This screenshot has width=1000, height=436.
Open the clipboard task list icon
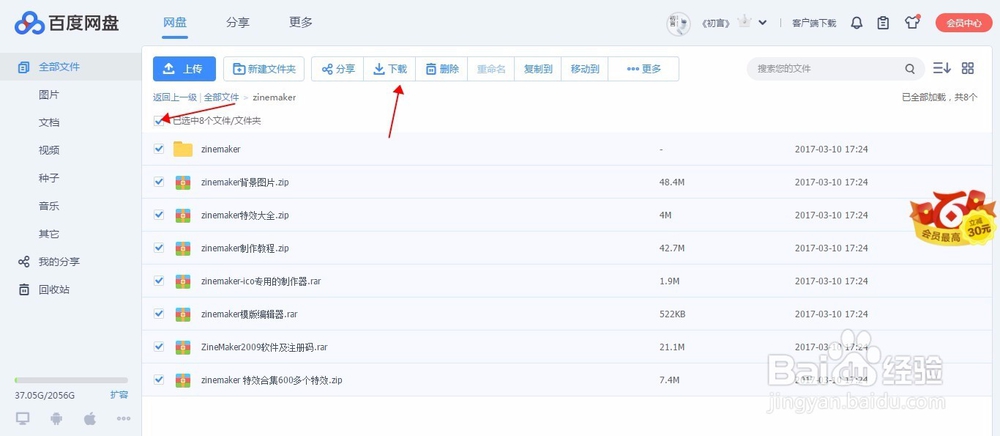pos(883,23)
